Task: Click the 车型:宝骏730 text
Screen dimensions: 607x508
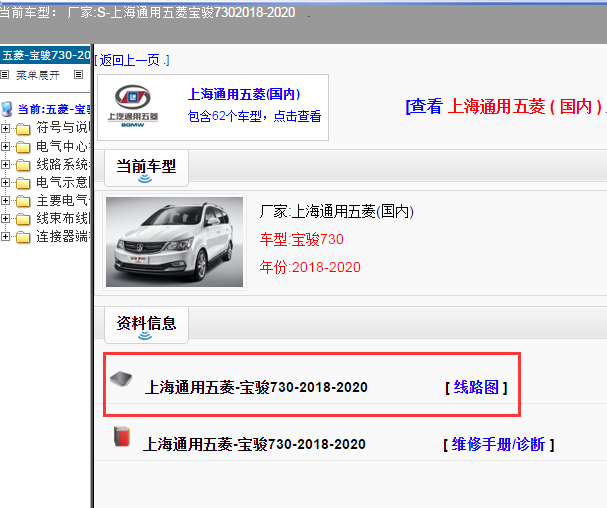Action: coord(302,239)
